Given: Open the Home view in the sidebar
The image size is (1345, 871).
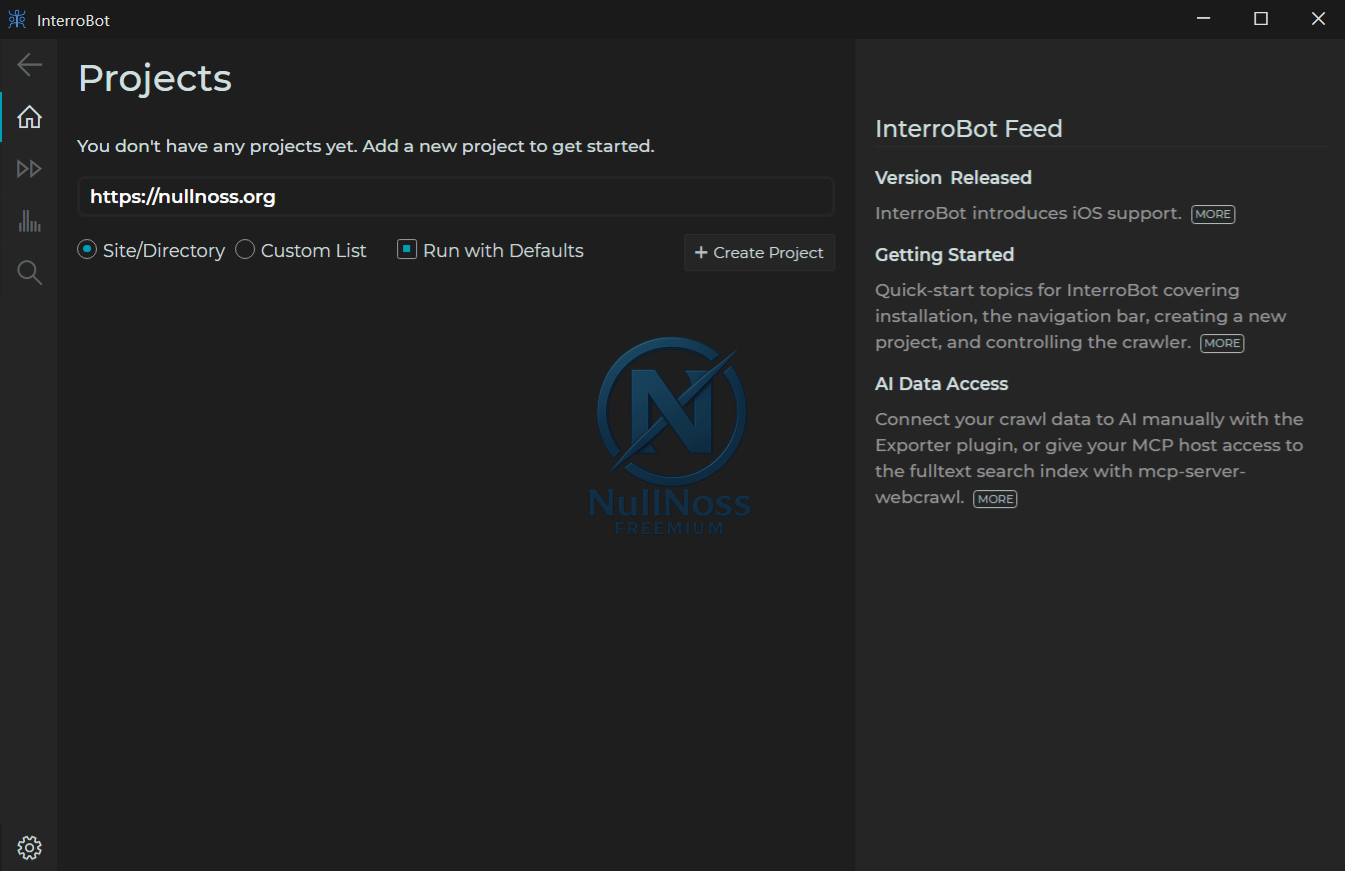Looking at the screenshot, I should tap(29, 116).
